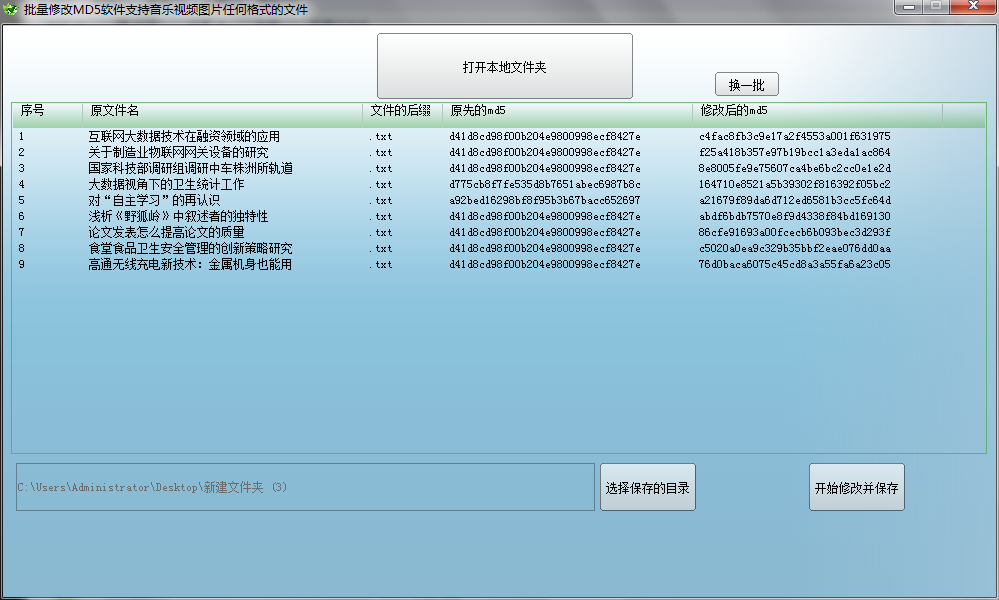999x600 pixels.
Task: Click the save path input field
Action: (x=305, y=487)
